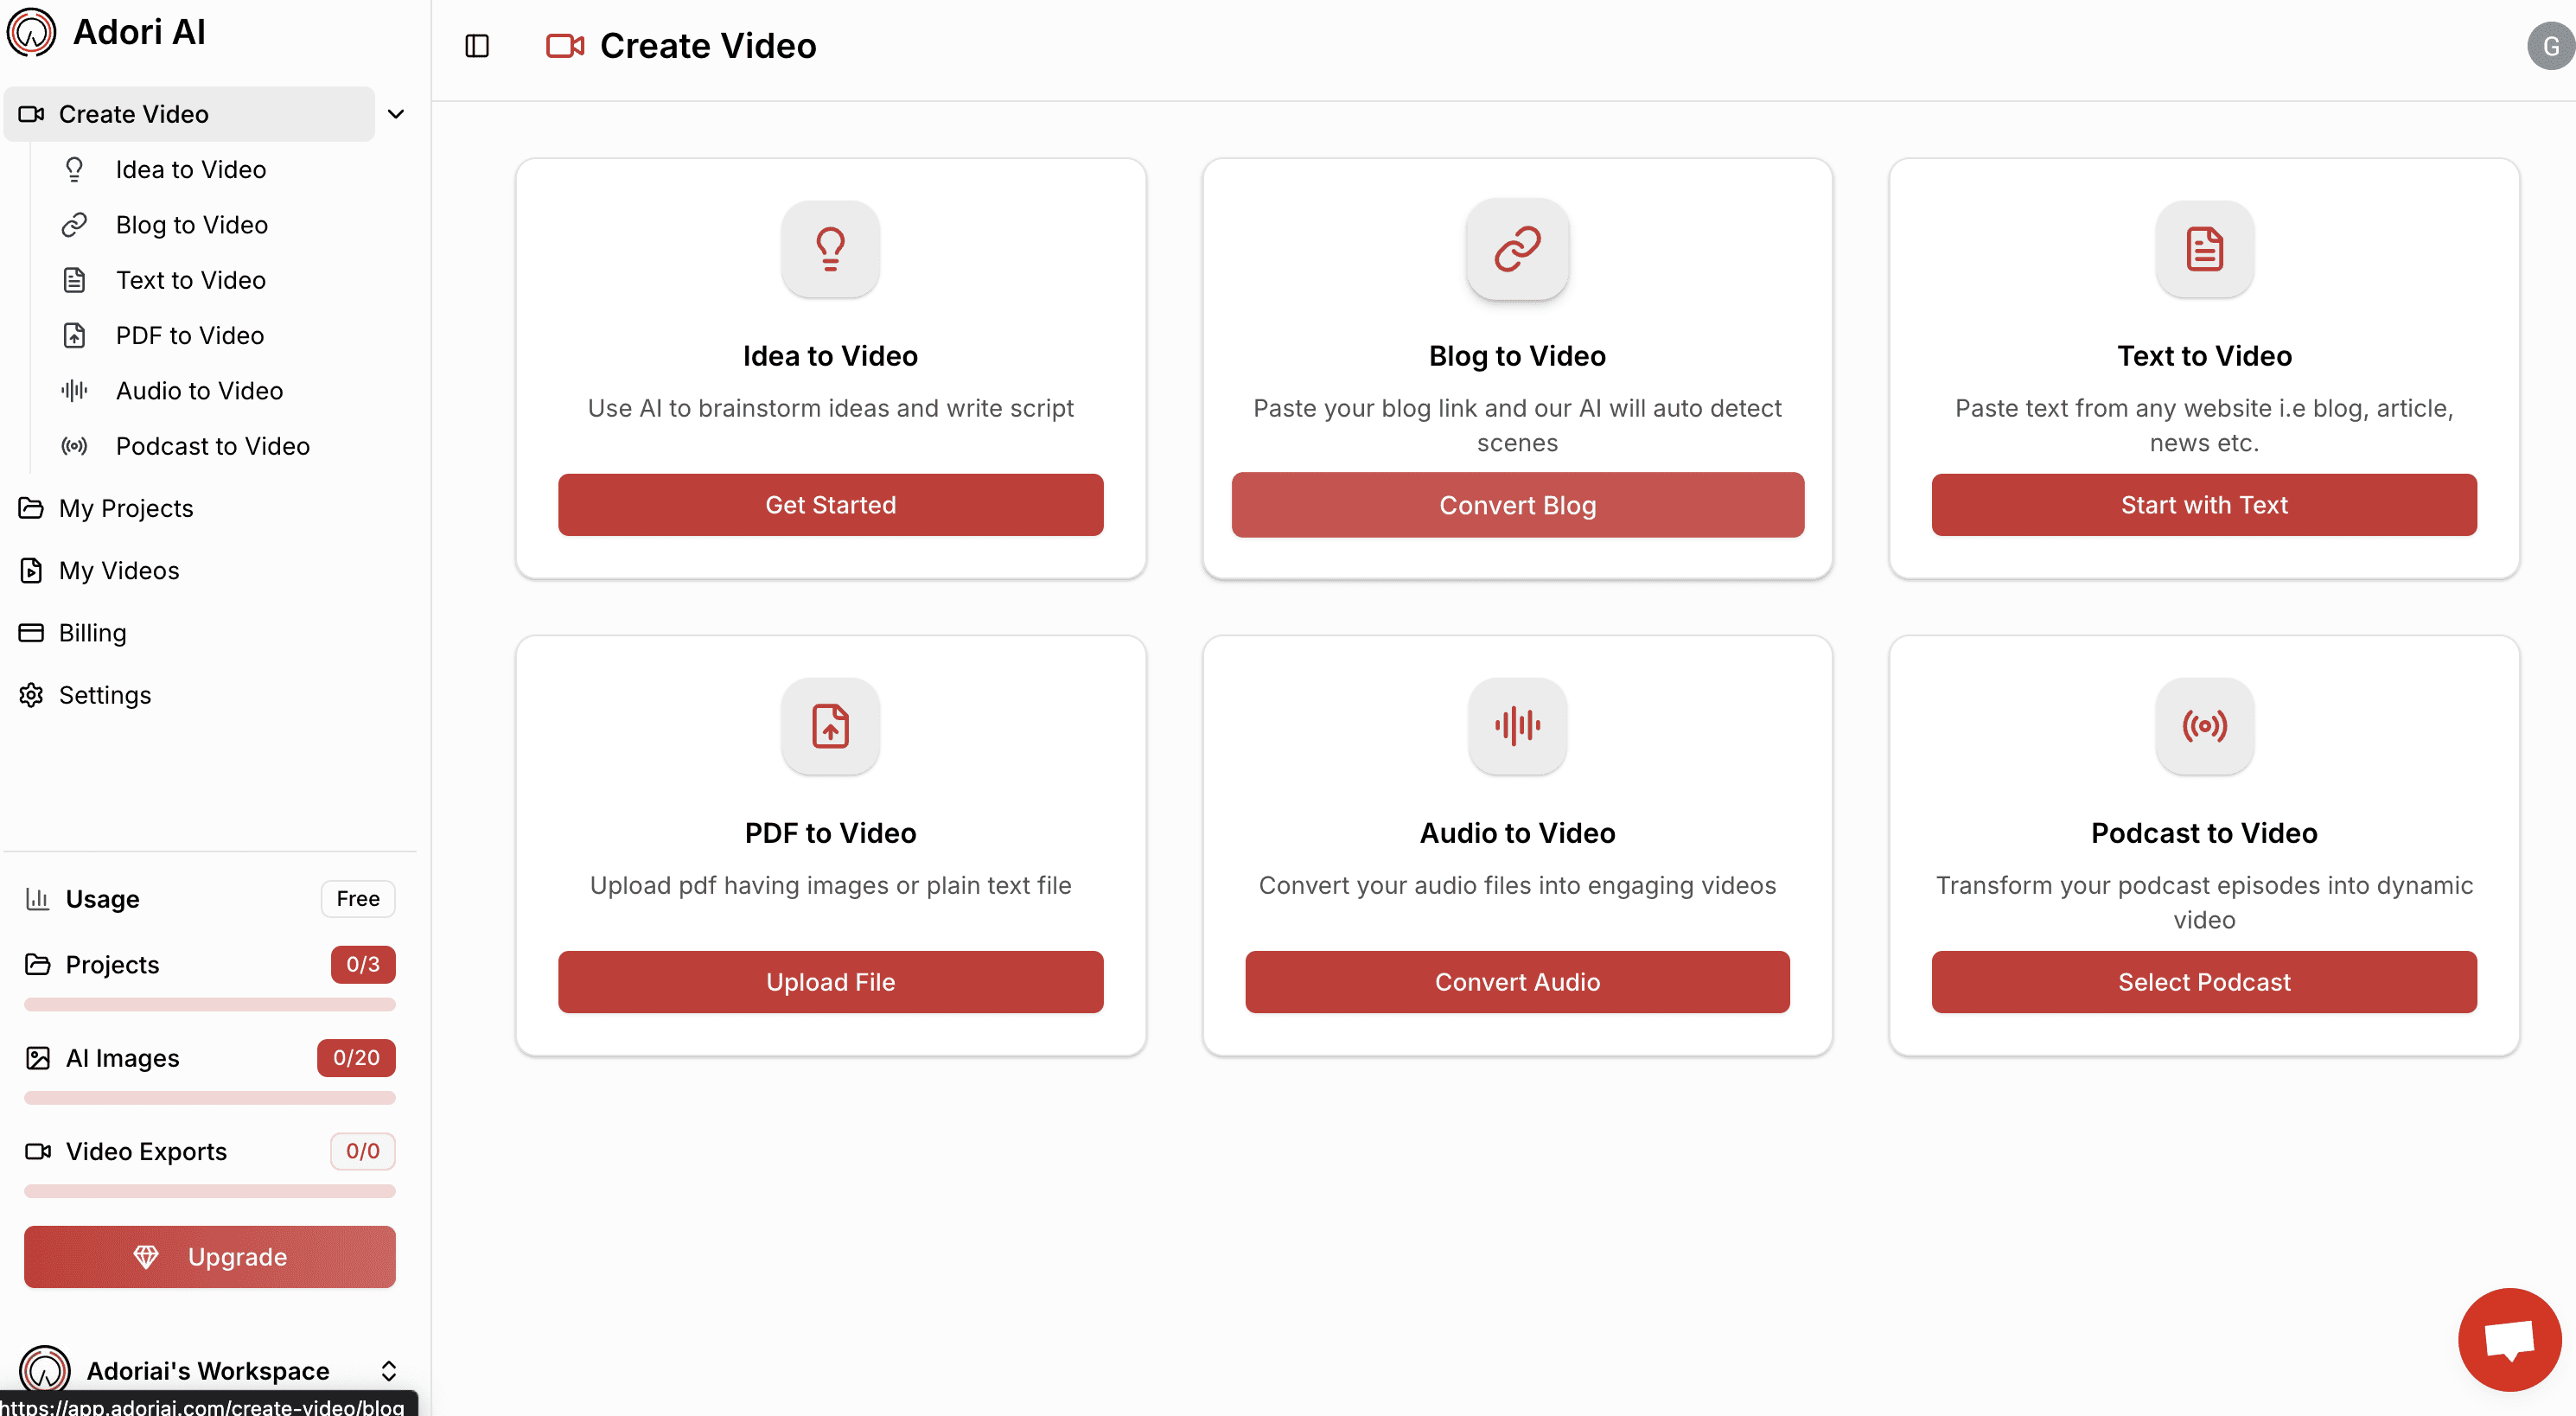
Task: Go to My Projects
Action: tap(126, 508)
